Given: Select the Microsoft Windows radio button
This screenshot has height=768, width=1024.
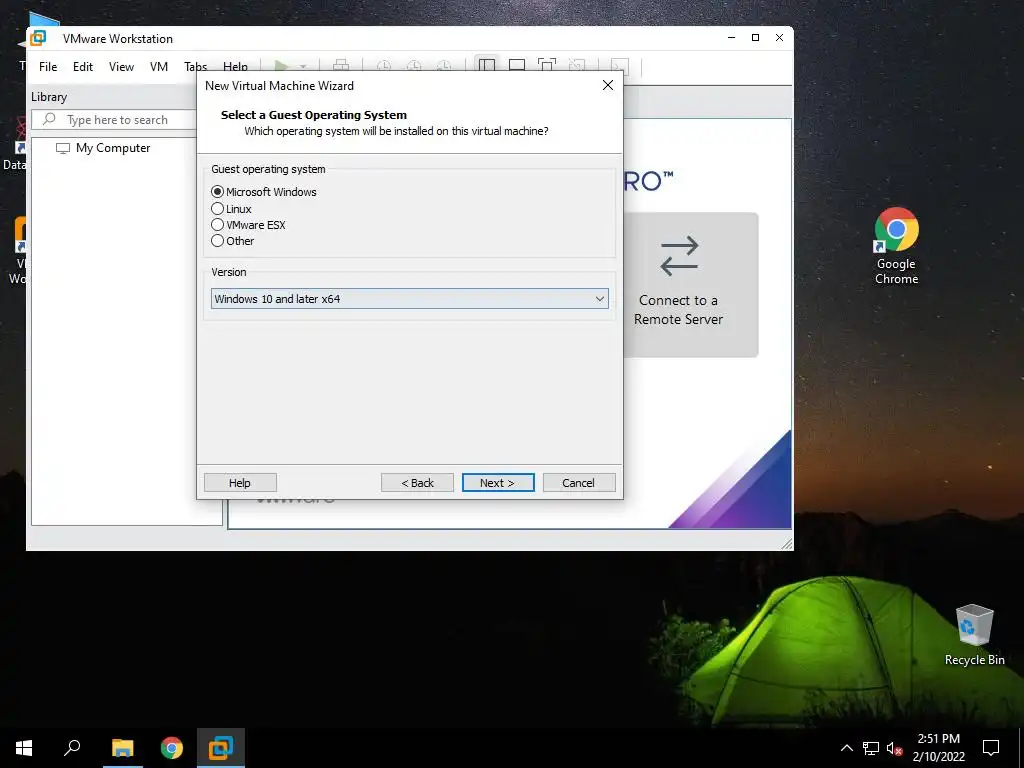Looking at the screenshot, I should point(264,192).
